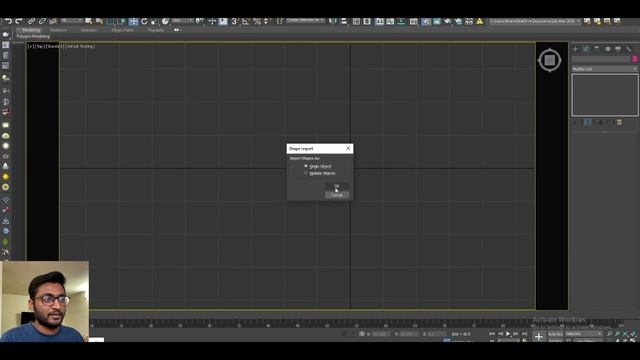Click the Configure Modifier Sets icon
640x360 pixels.
[x=620, y=122]
